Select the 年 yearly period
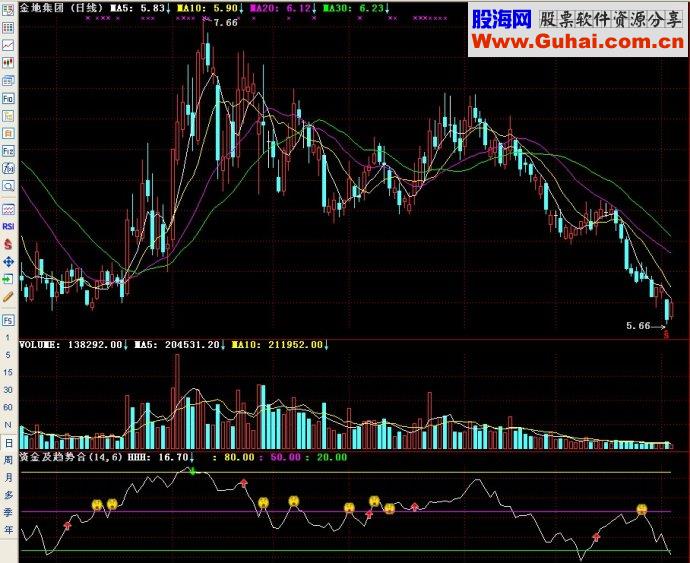 [x=8, y=530]
